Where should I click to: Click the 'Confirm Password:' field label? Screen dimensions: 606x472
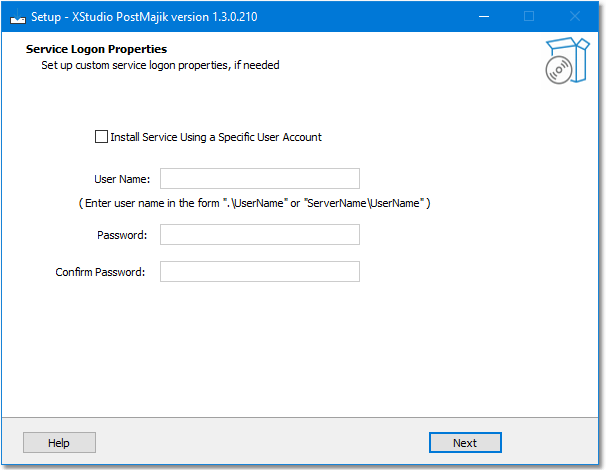pyautogui.click(x=100, y=272)
